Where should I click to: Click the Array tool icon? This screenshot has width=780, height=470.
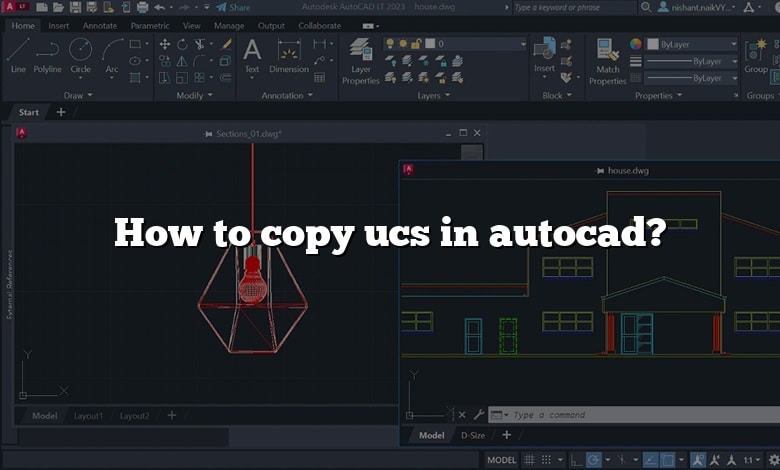(x=199, y=78)
